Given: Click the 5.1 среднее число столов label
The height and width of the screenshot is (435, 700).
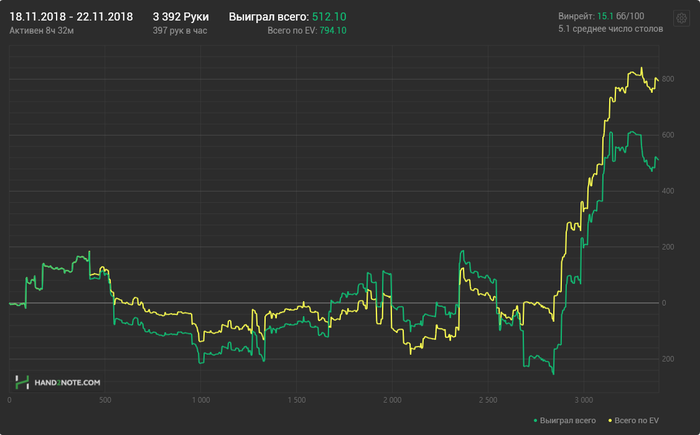Looking at the screenshot, I should coord(610,29).
